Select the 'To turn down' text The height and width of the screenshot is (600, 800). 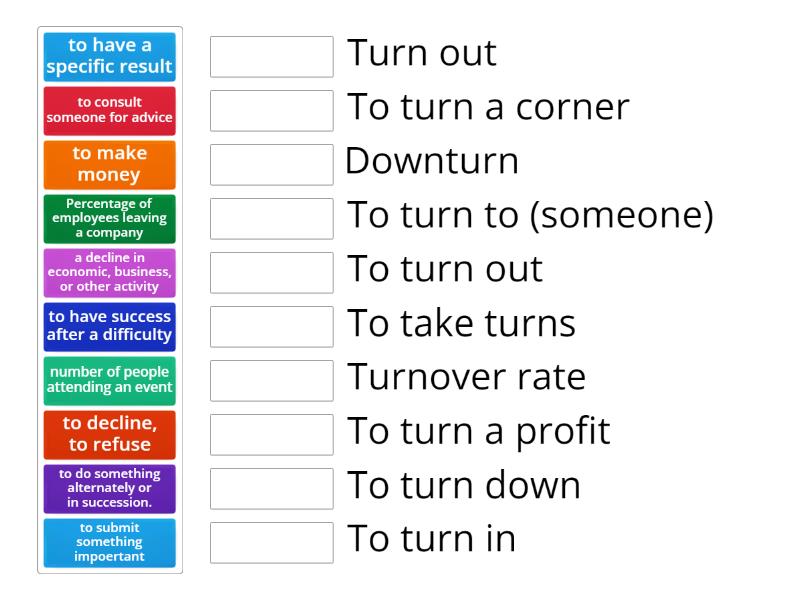pyautogui.click(x=463, y=485)
